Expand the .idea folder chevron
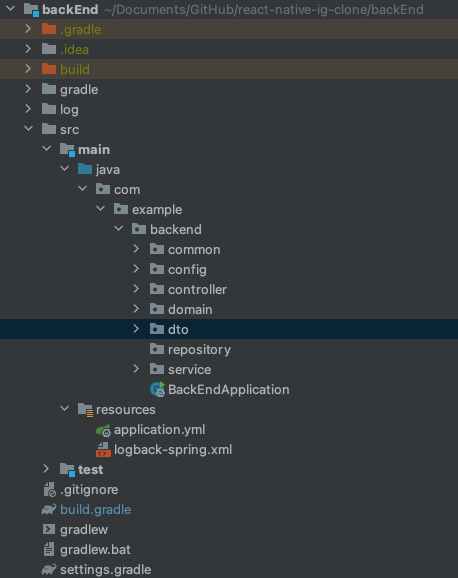This screenshot has width=458, height=578. [x=28, y=48]
